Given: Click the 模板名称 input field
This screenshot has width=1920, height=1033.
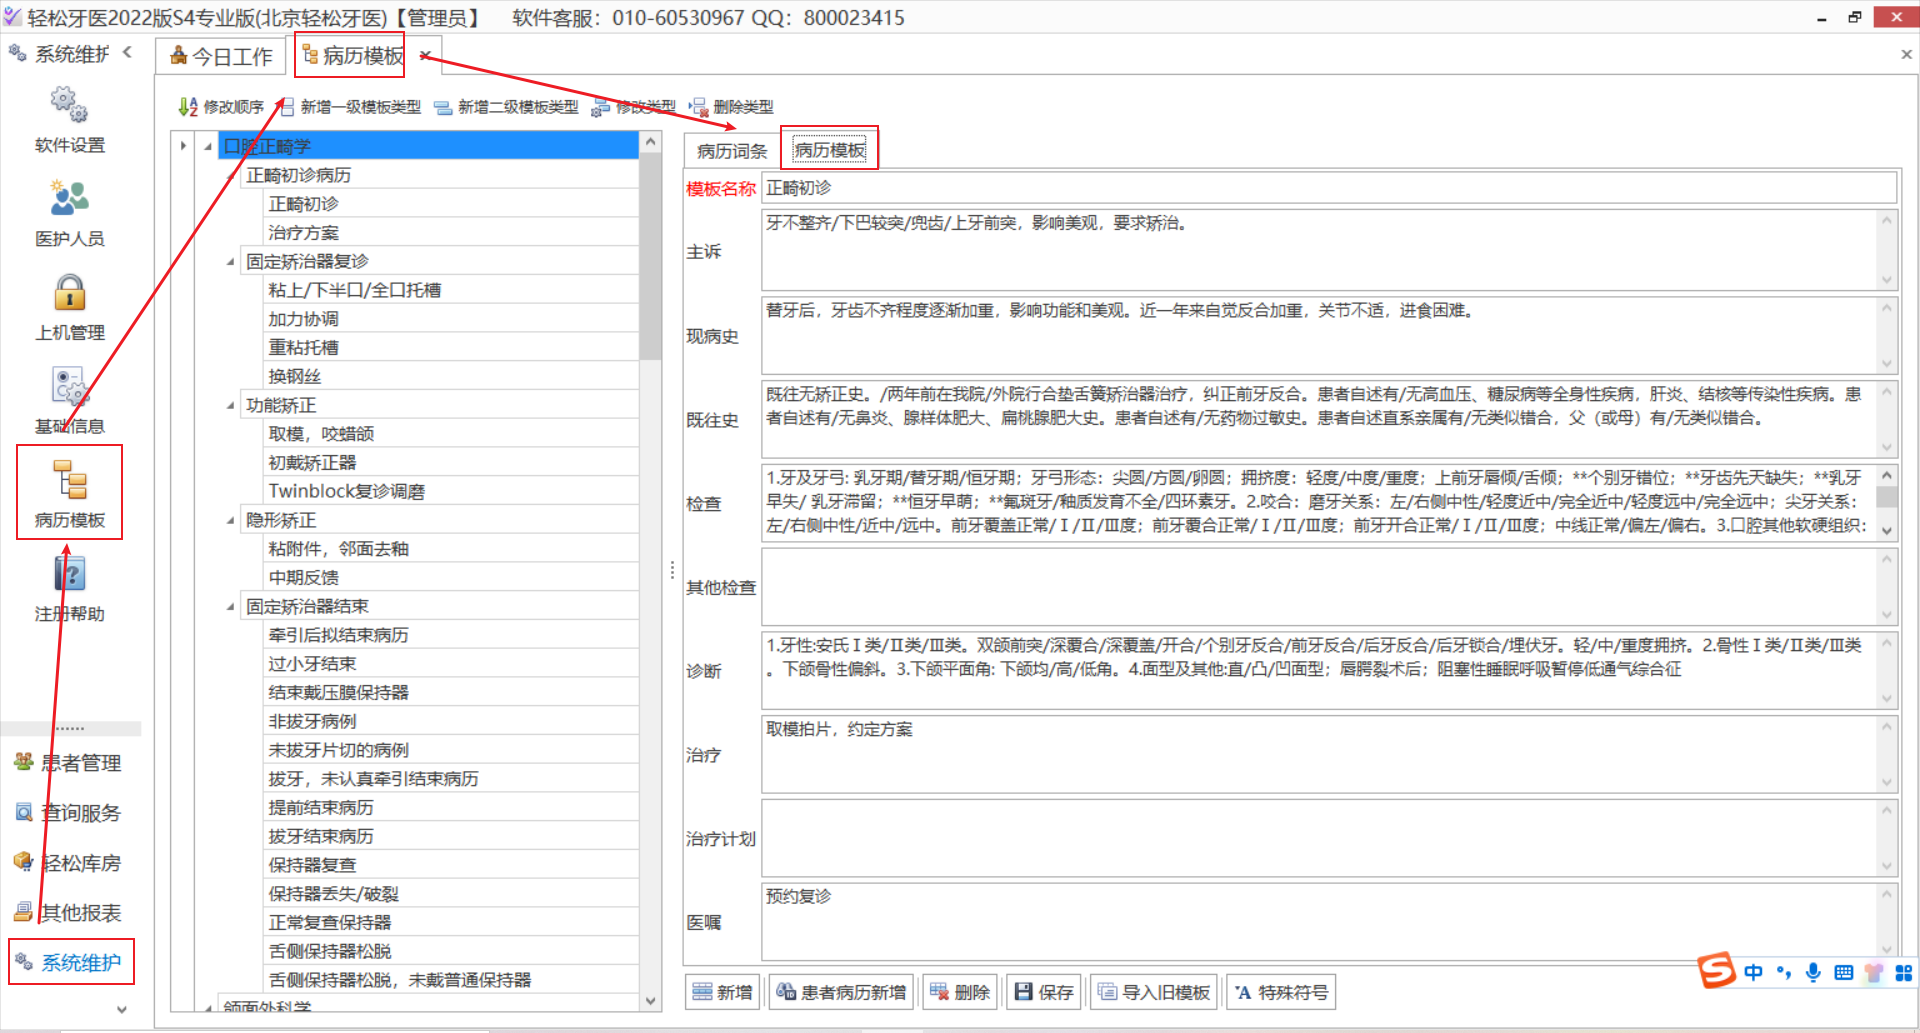Looking at the screenshot, I should pos(1329,188).
